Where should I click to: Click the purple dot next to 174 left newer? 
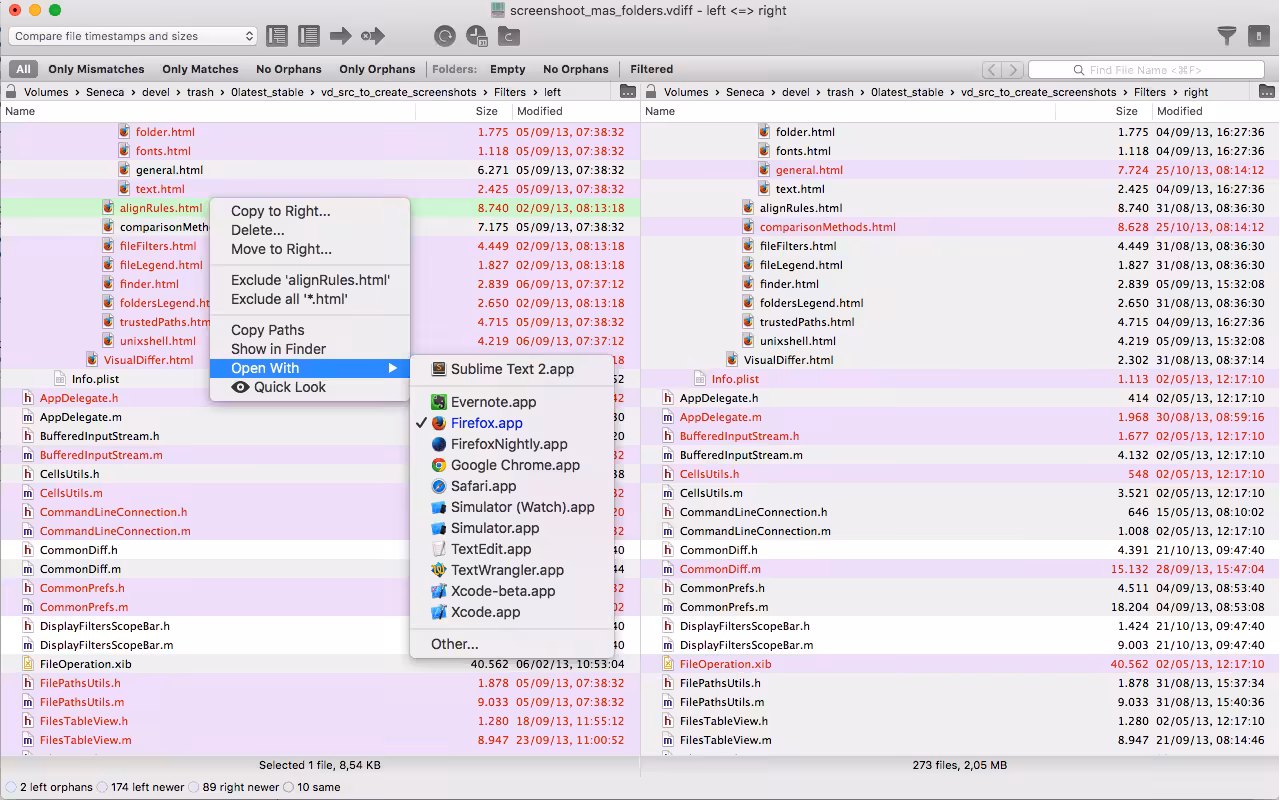pos(101,787)
